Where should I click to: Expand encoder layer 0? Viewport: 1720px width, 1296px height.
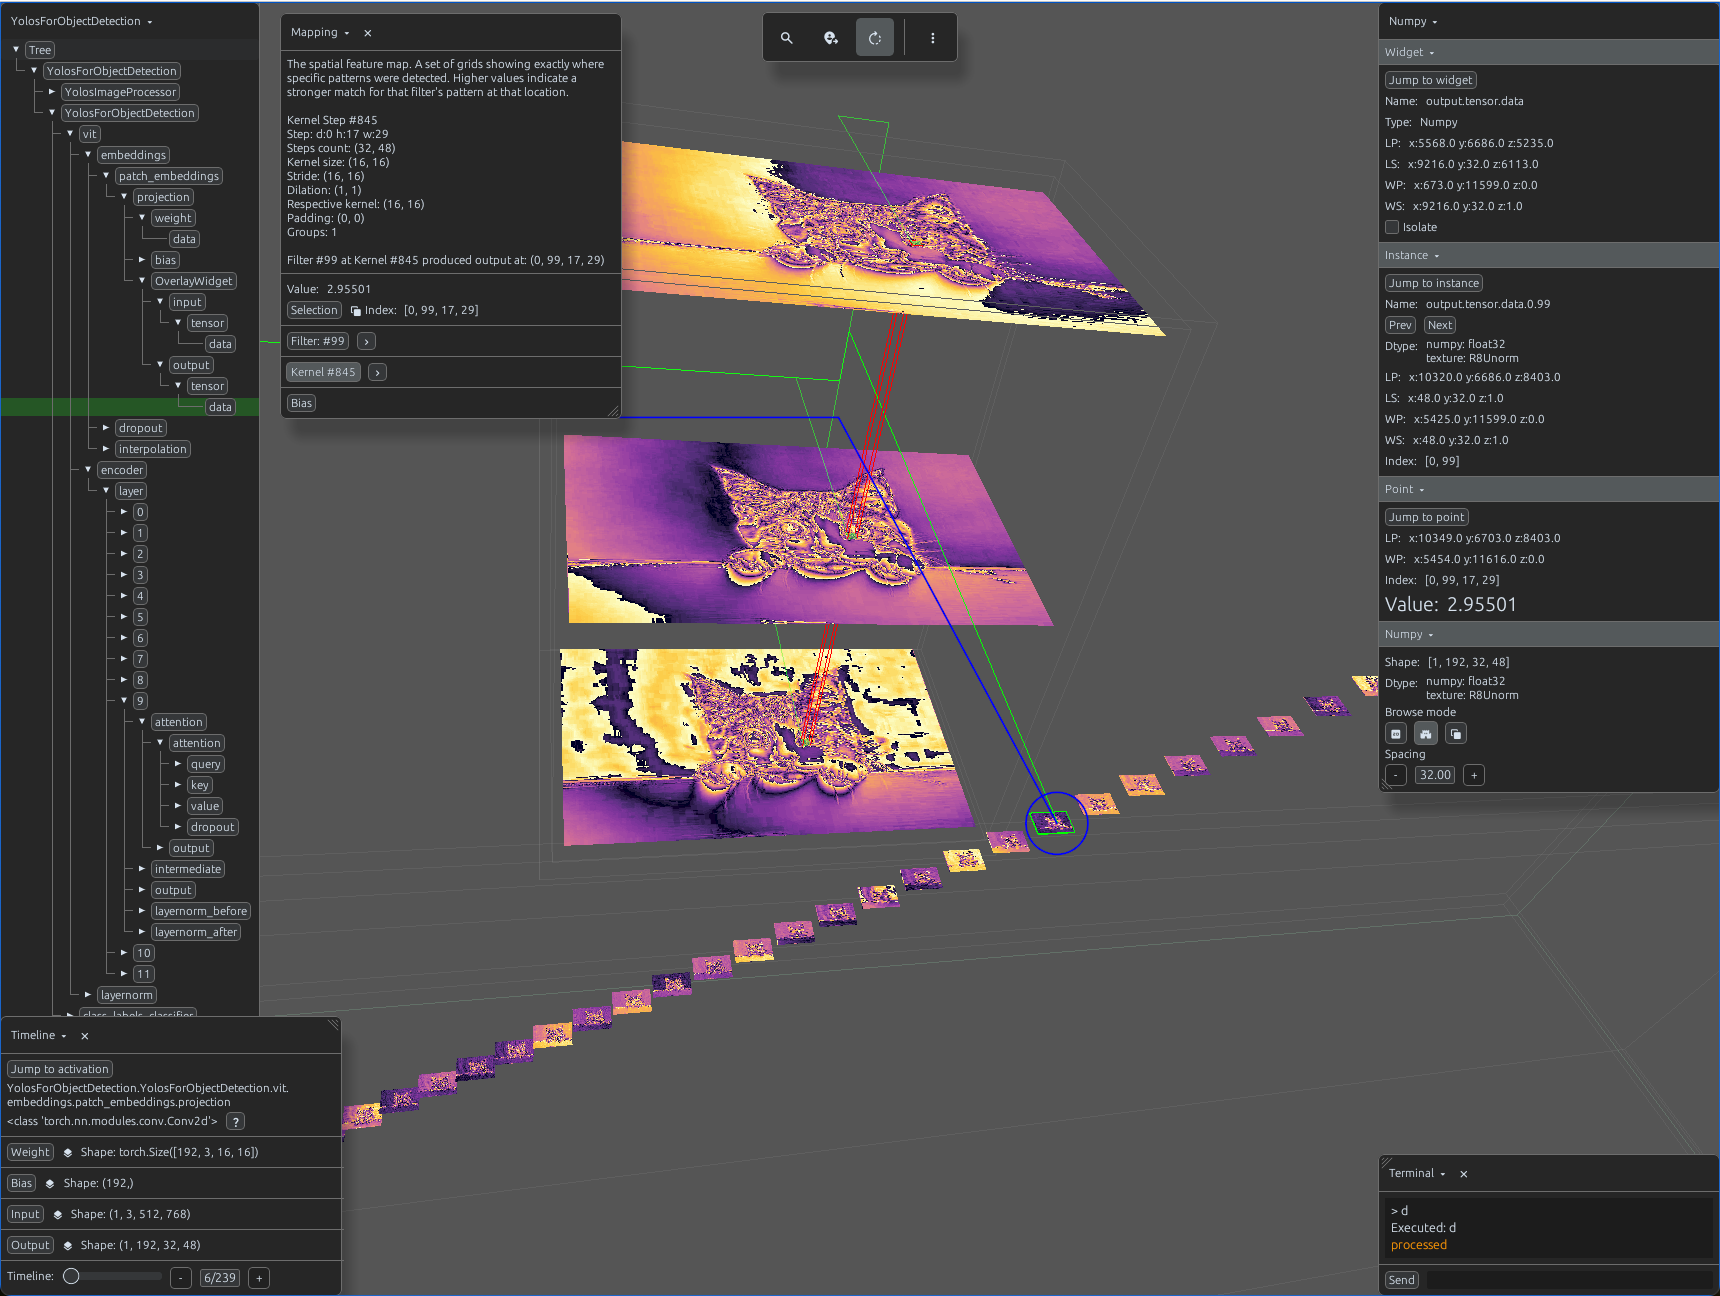pos(124,512)
